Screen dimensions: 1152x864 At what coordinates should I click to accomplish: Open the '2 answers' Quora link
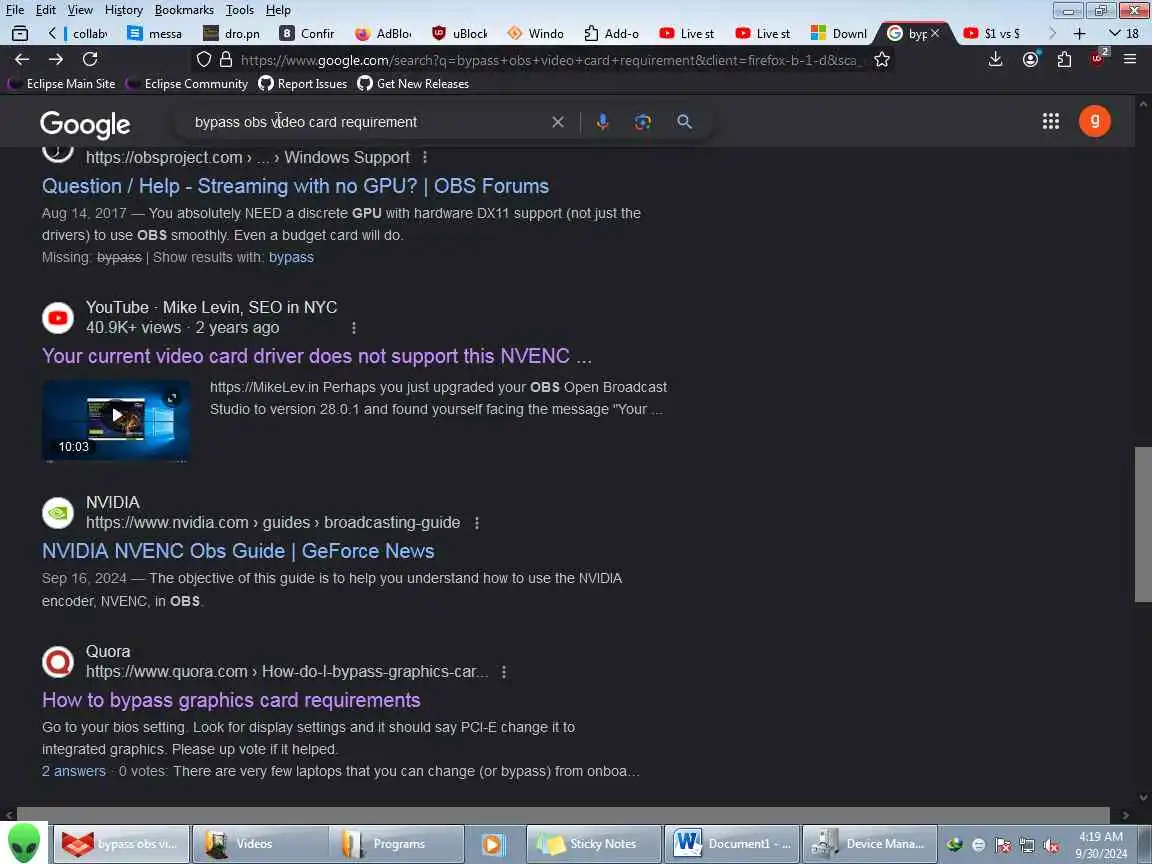[73, 771]
